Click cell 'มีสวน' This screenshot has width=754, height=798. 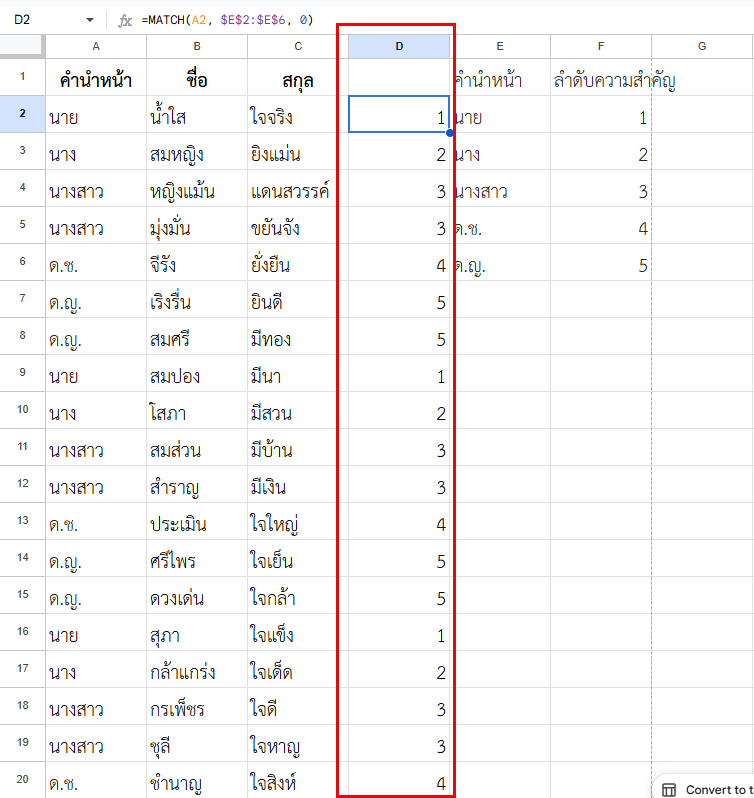pos(298,410)
